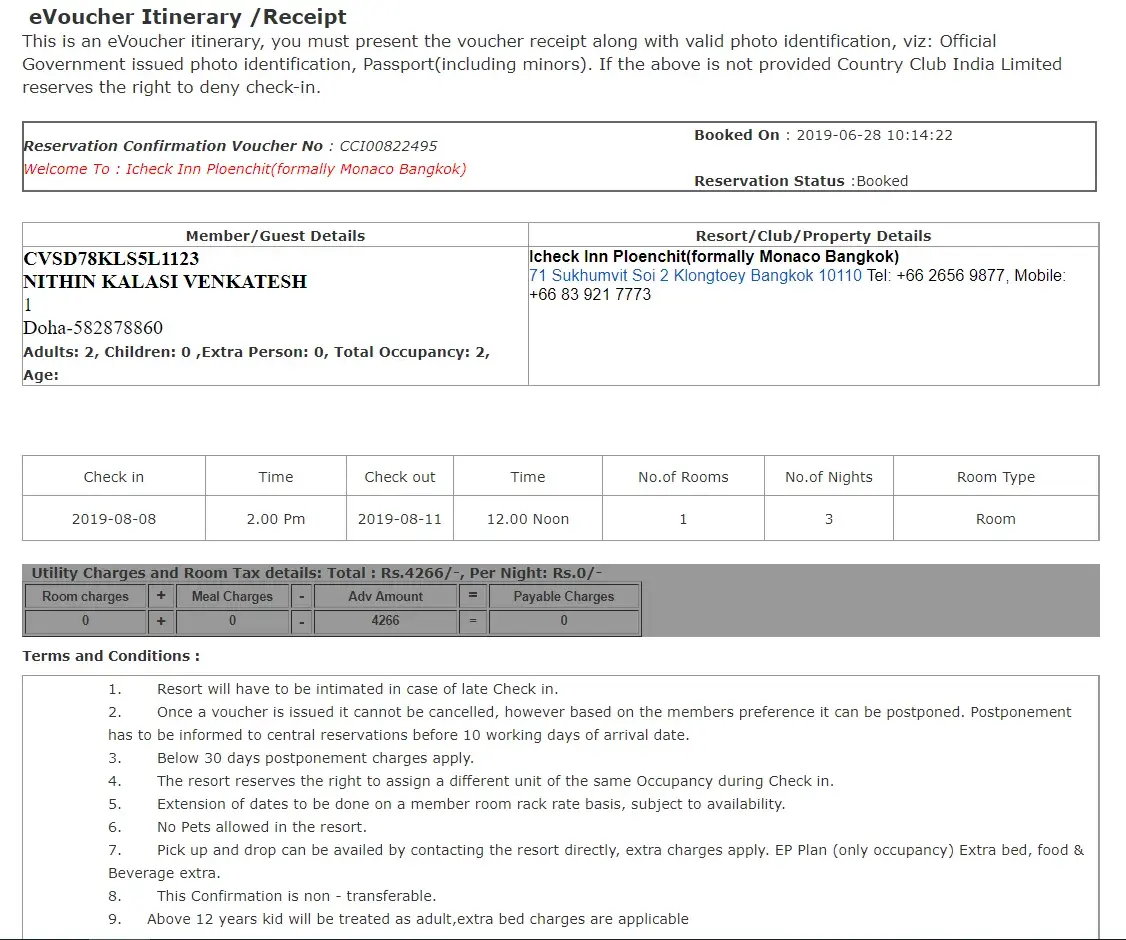Click the Resort/Club/Property Details header
Viewport: 1126px width, 940px height.
pyautogui.click(x=813, y=236)
